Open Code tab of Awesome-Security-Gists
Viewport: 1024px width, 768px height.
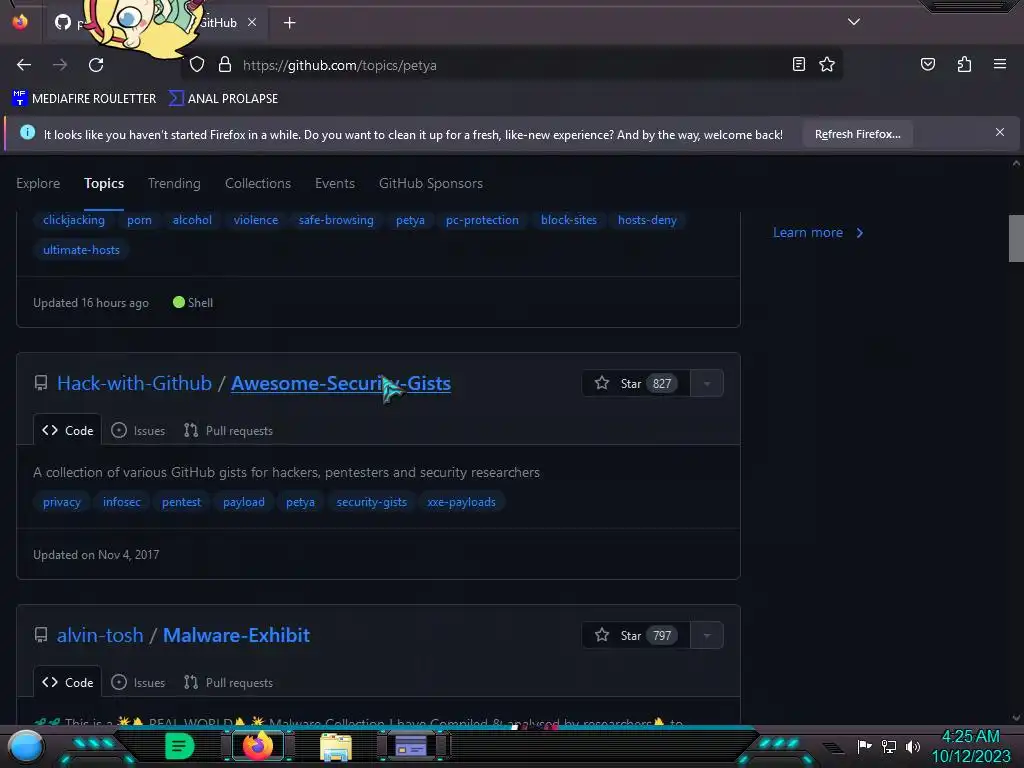pos(67,430)
